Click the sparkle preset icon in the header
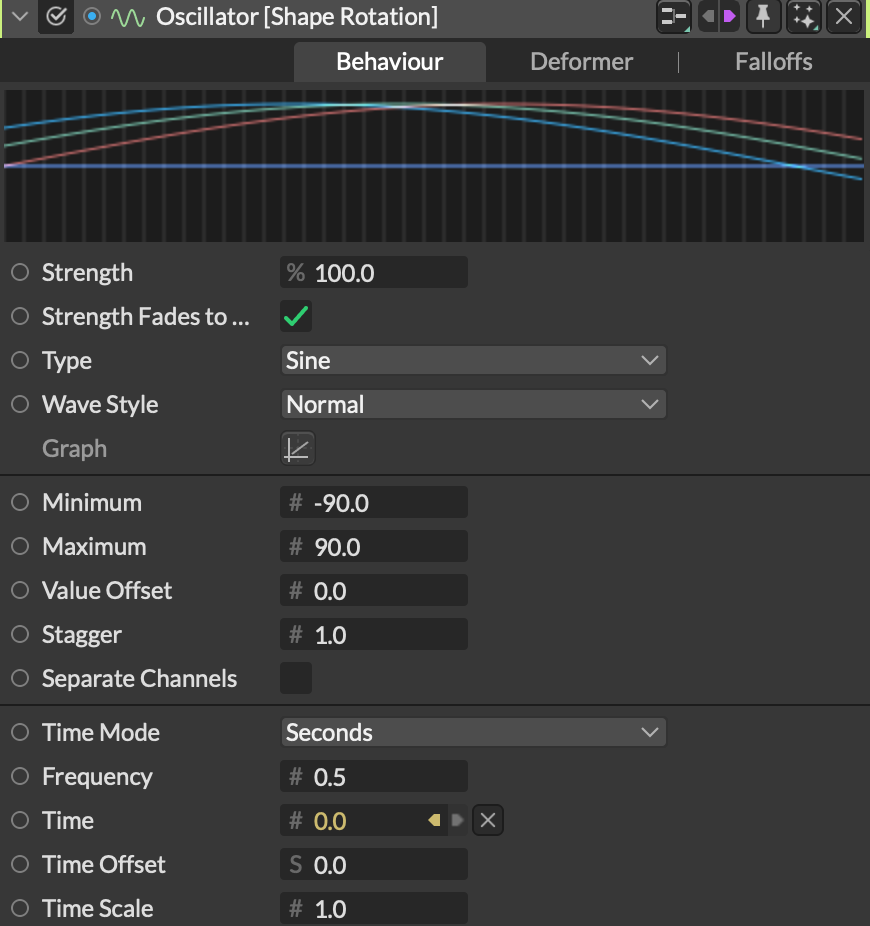The width and height of the screenshot is (870, 926). (803, 17)
